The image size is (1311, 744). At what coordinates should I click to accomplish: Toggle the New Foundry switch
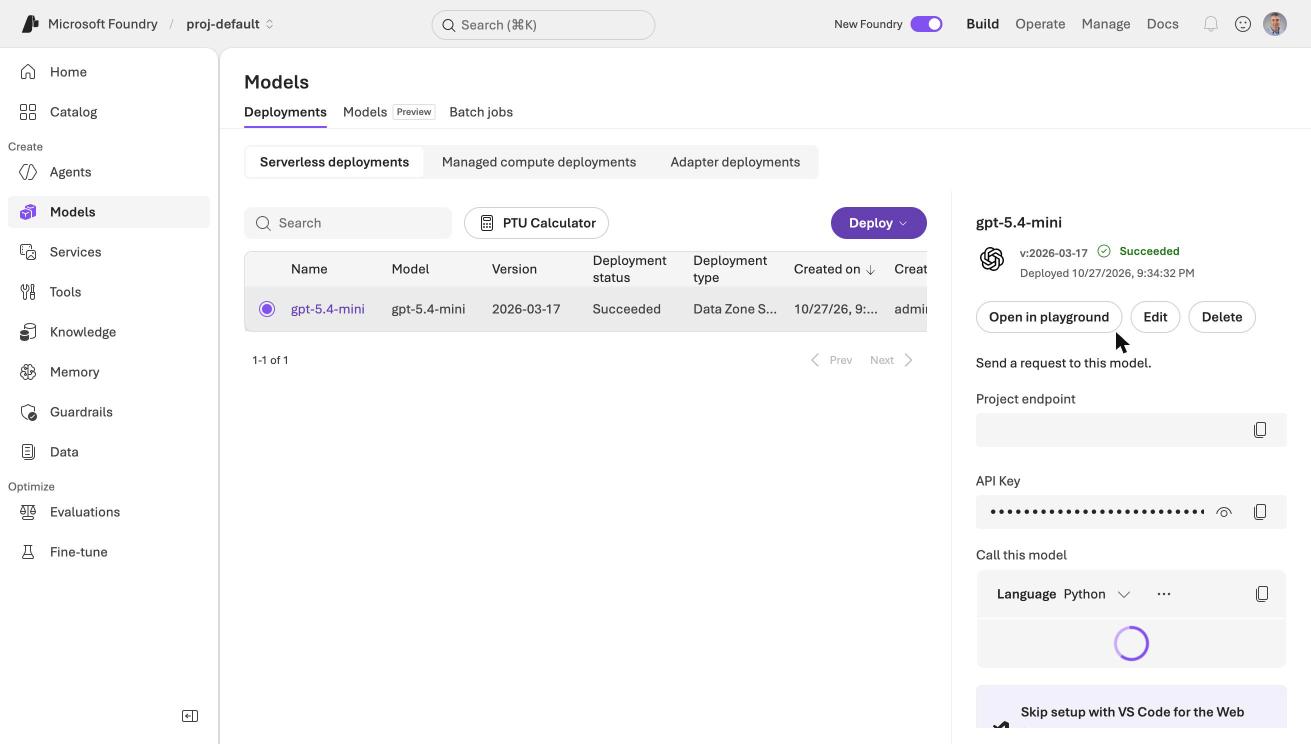coord(926,24)
